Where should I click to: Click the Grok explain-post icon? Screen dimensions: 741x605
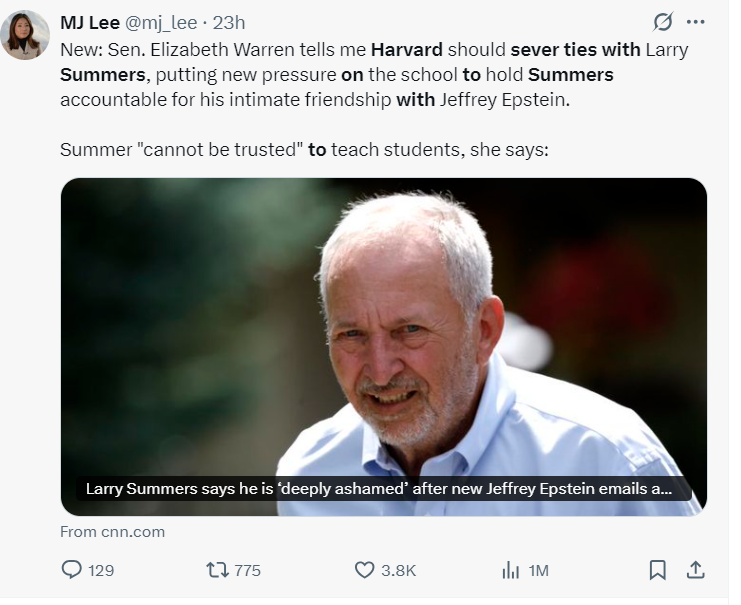click(663, 22)
